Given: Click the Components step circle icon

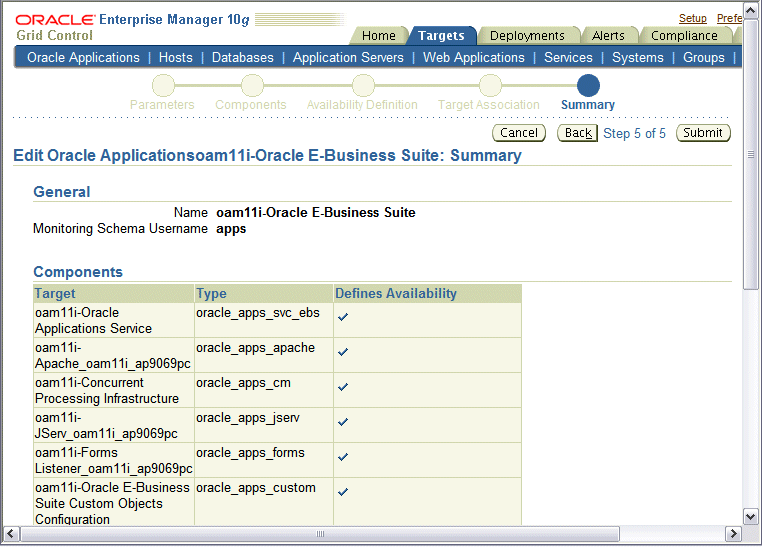Looking at the screenshot, I should pyautogui.click(x=252, y=85).
